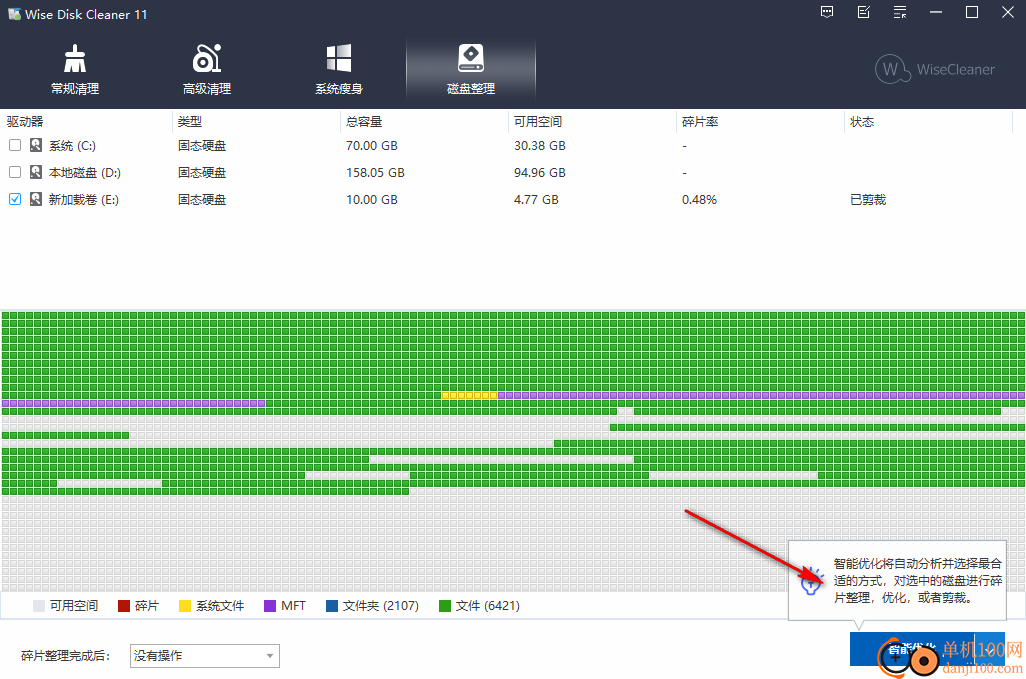Click the drive icon for 新加载卷 (E:)
Screen dimensions: 1026x679
[36, 199]
